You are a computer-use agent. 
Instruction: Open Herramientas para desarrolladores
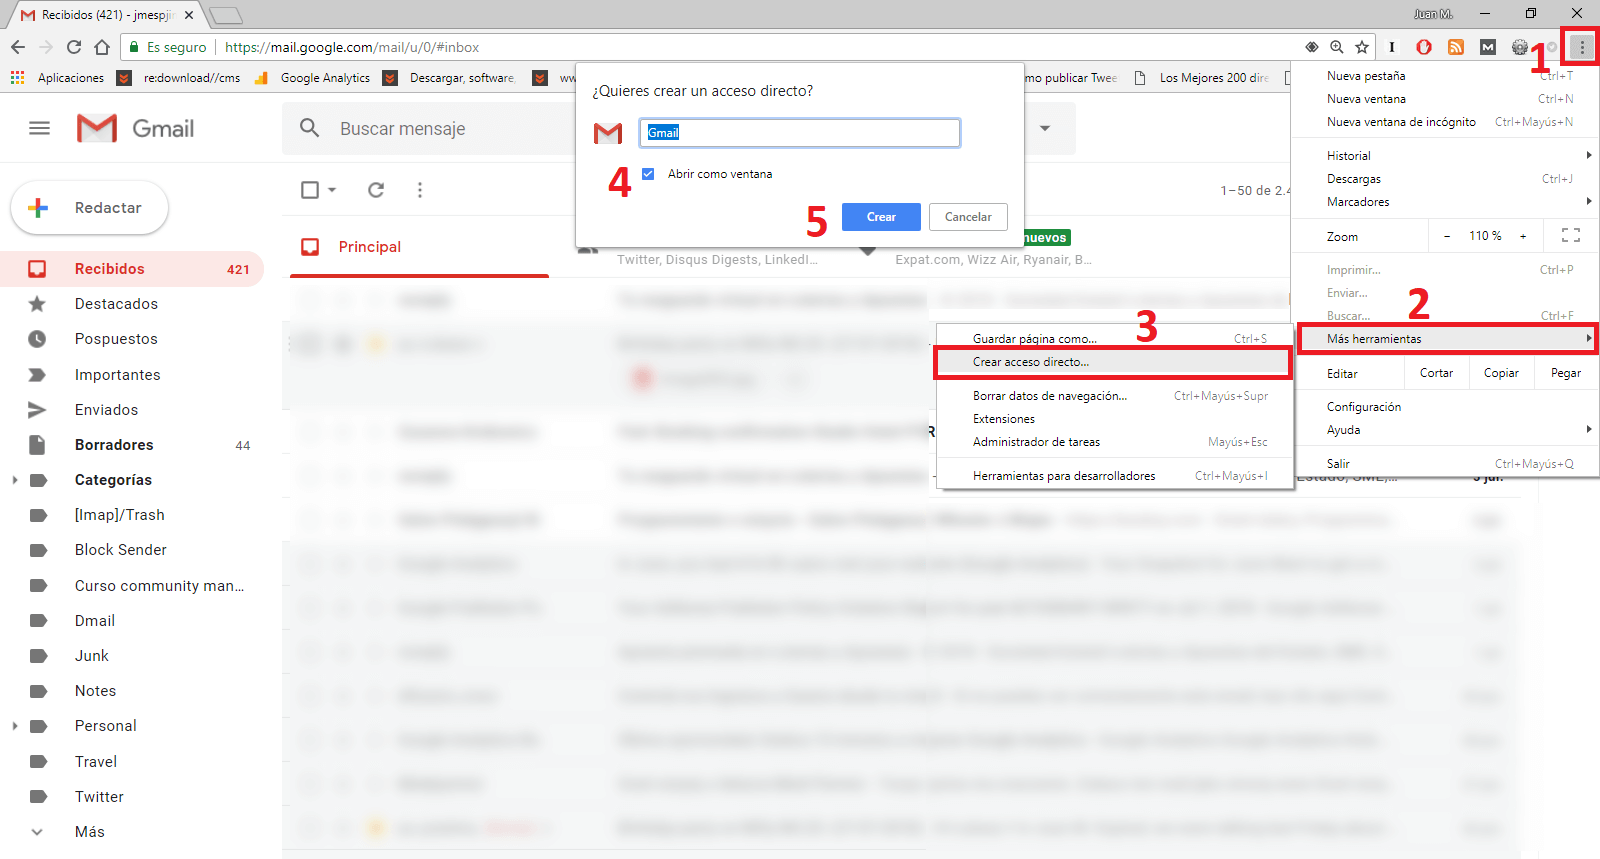(x=1113, y=476)
